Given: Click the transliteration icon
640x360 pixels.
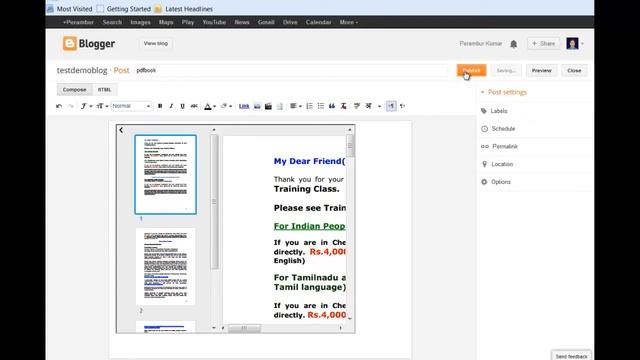Looking at the screenshot, I should [369, 106].
